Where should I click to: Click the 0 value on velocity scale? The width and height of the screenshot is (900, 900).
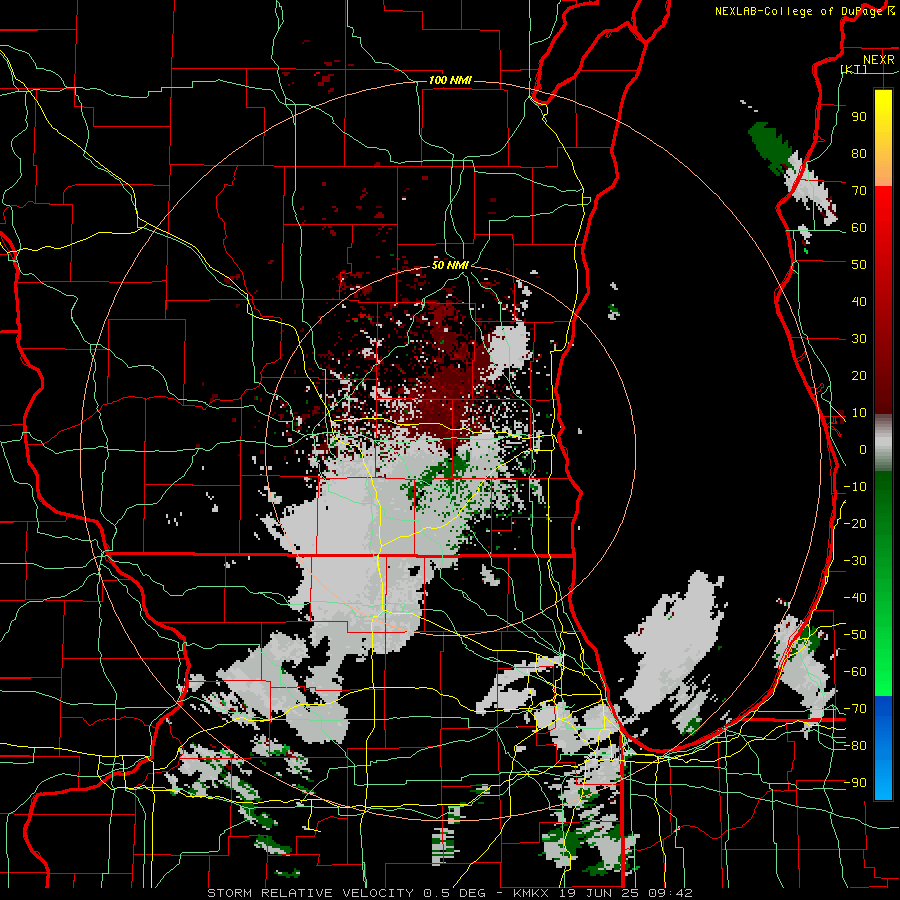tap(863, 449)
